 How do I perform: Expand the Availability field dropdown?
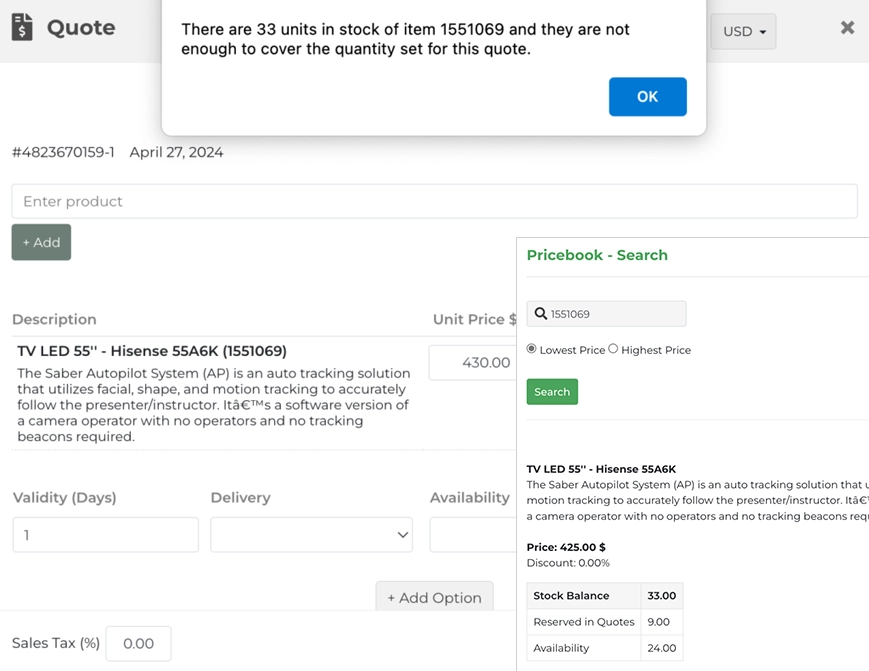pos(471,534)
